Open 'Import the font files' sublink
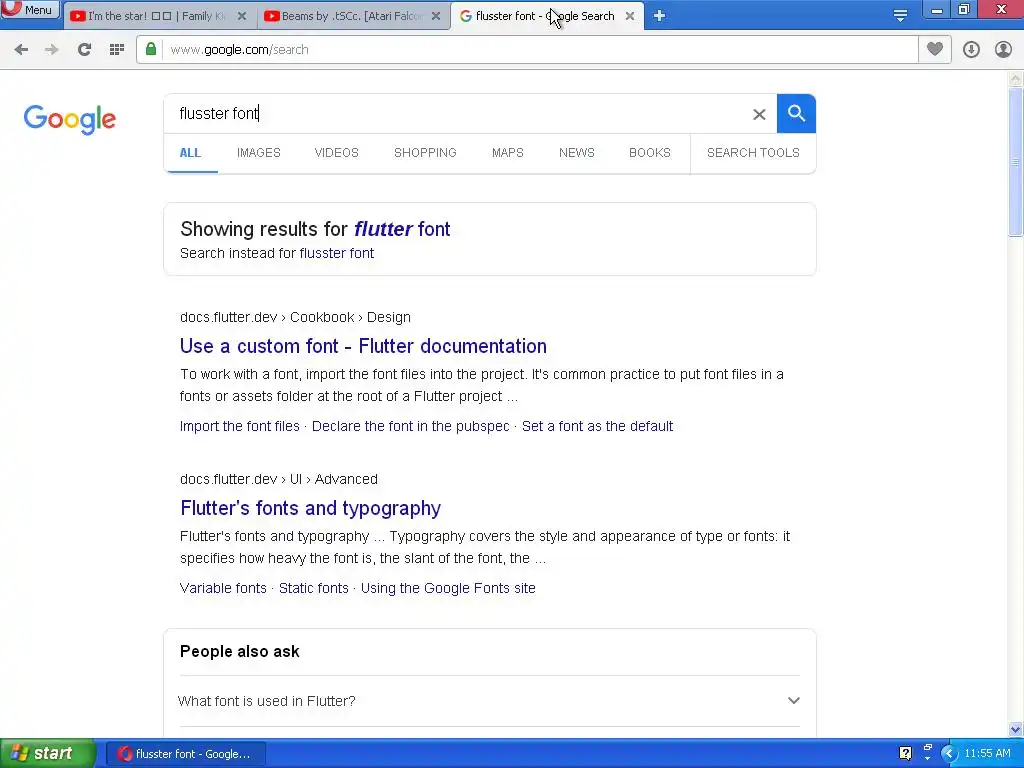Screen dimensions: 1024x768 click(x=240, y=426)
